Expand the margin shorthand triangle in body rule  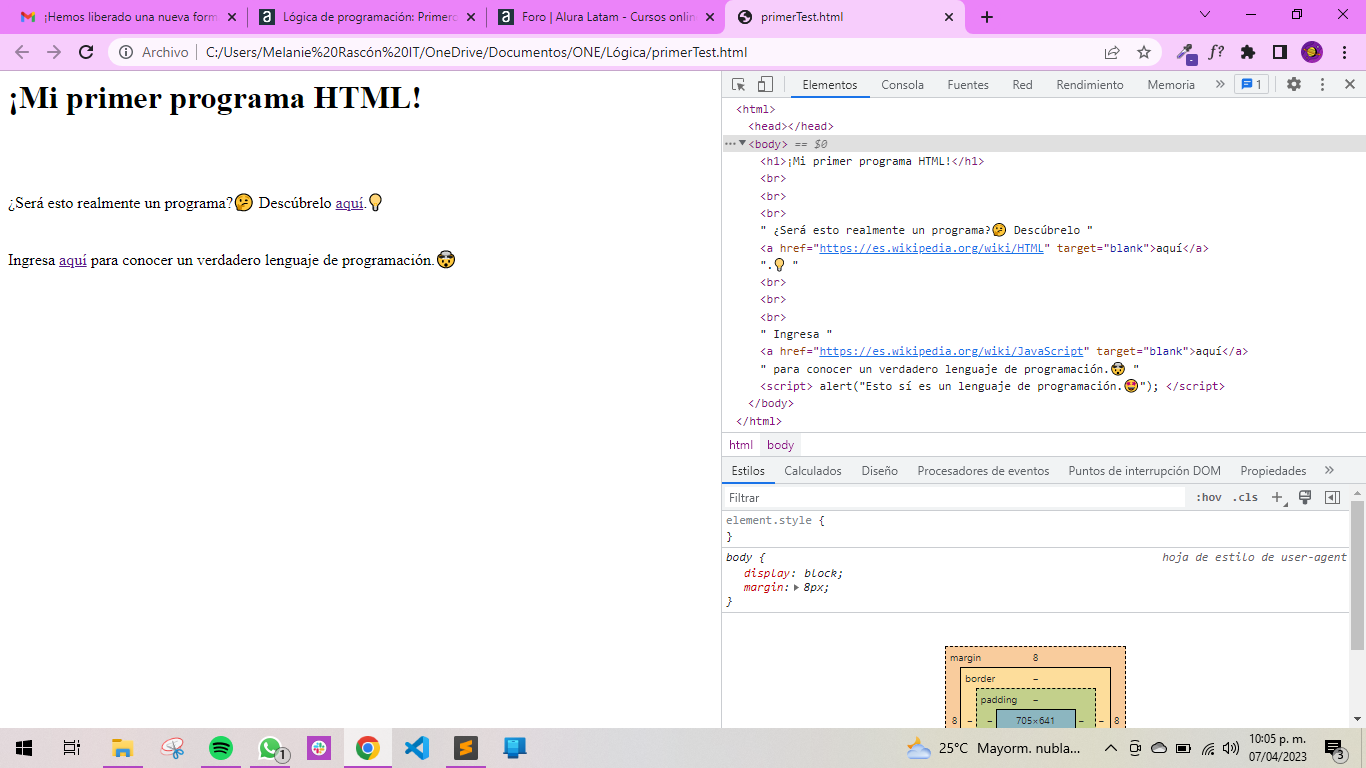click(x=797, y=588)
